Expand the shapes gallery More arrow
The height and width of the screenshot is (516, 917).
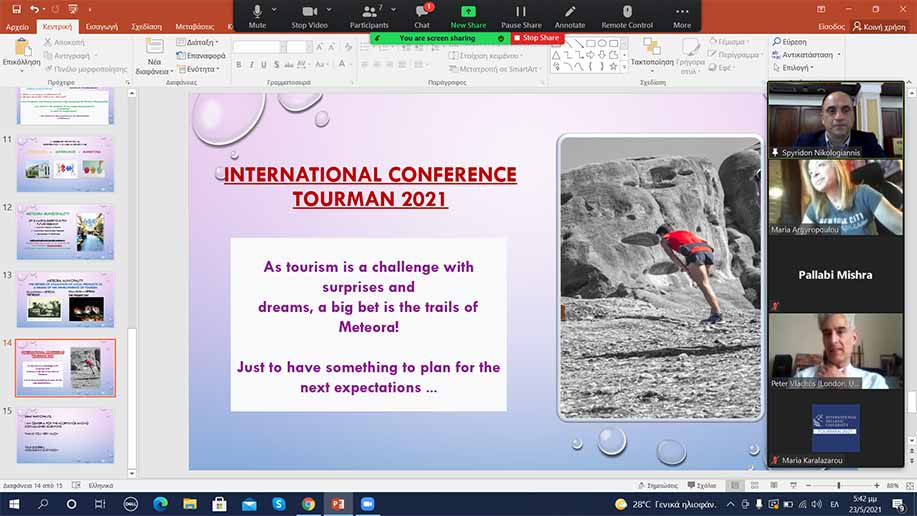(x=625, y=68)
